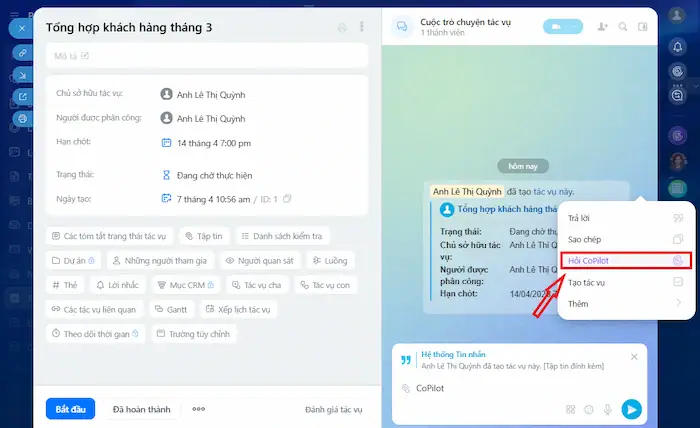Click the calendar icon beside Hạn chót
The height and width of the screenshot is (428, 700).
point(166,143)
